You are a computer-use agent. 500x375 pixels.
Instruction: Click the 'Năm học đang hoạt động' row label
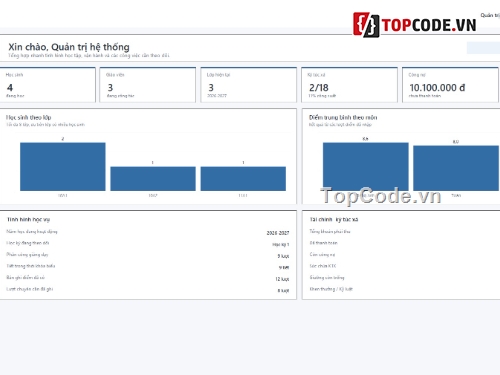pyautogui.click(x=32, y=231)
